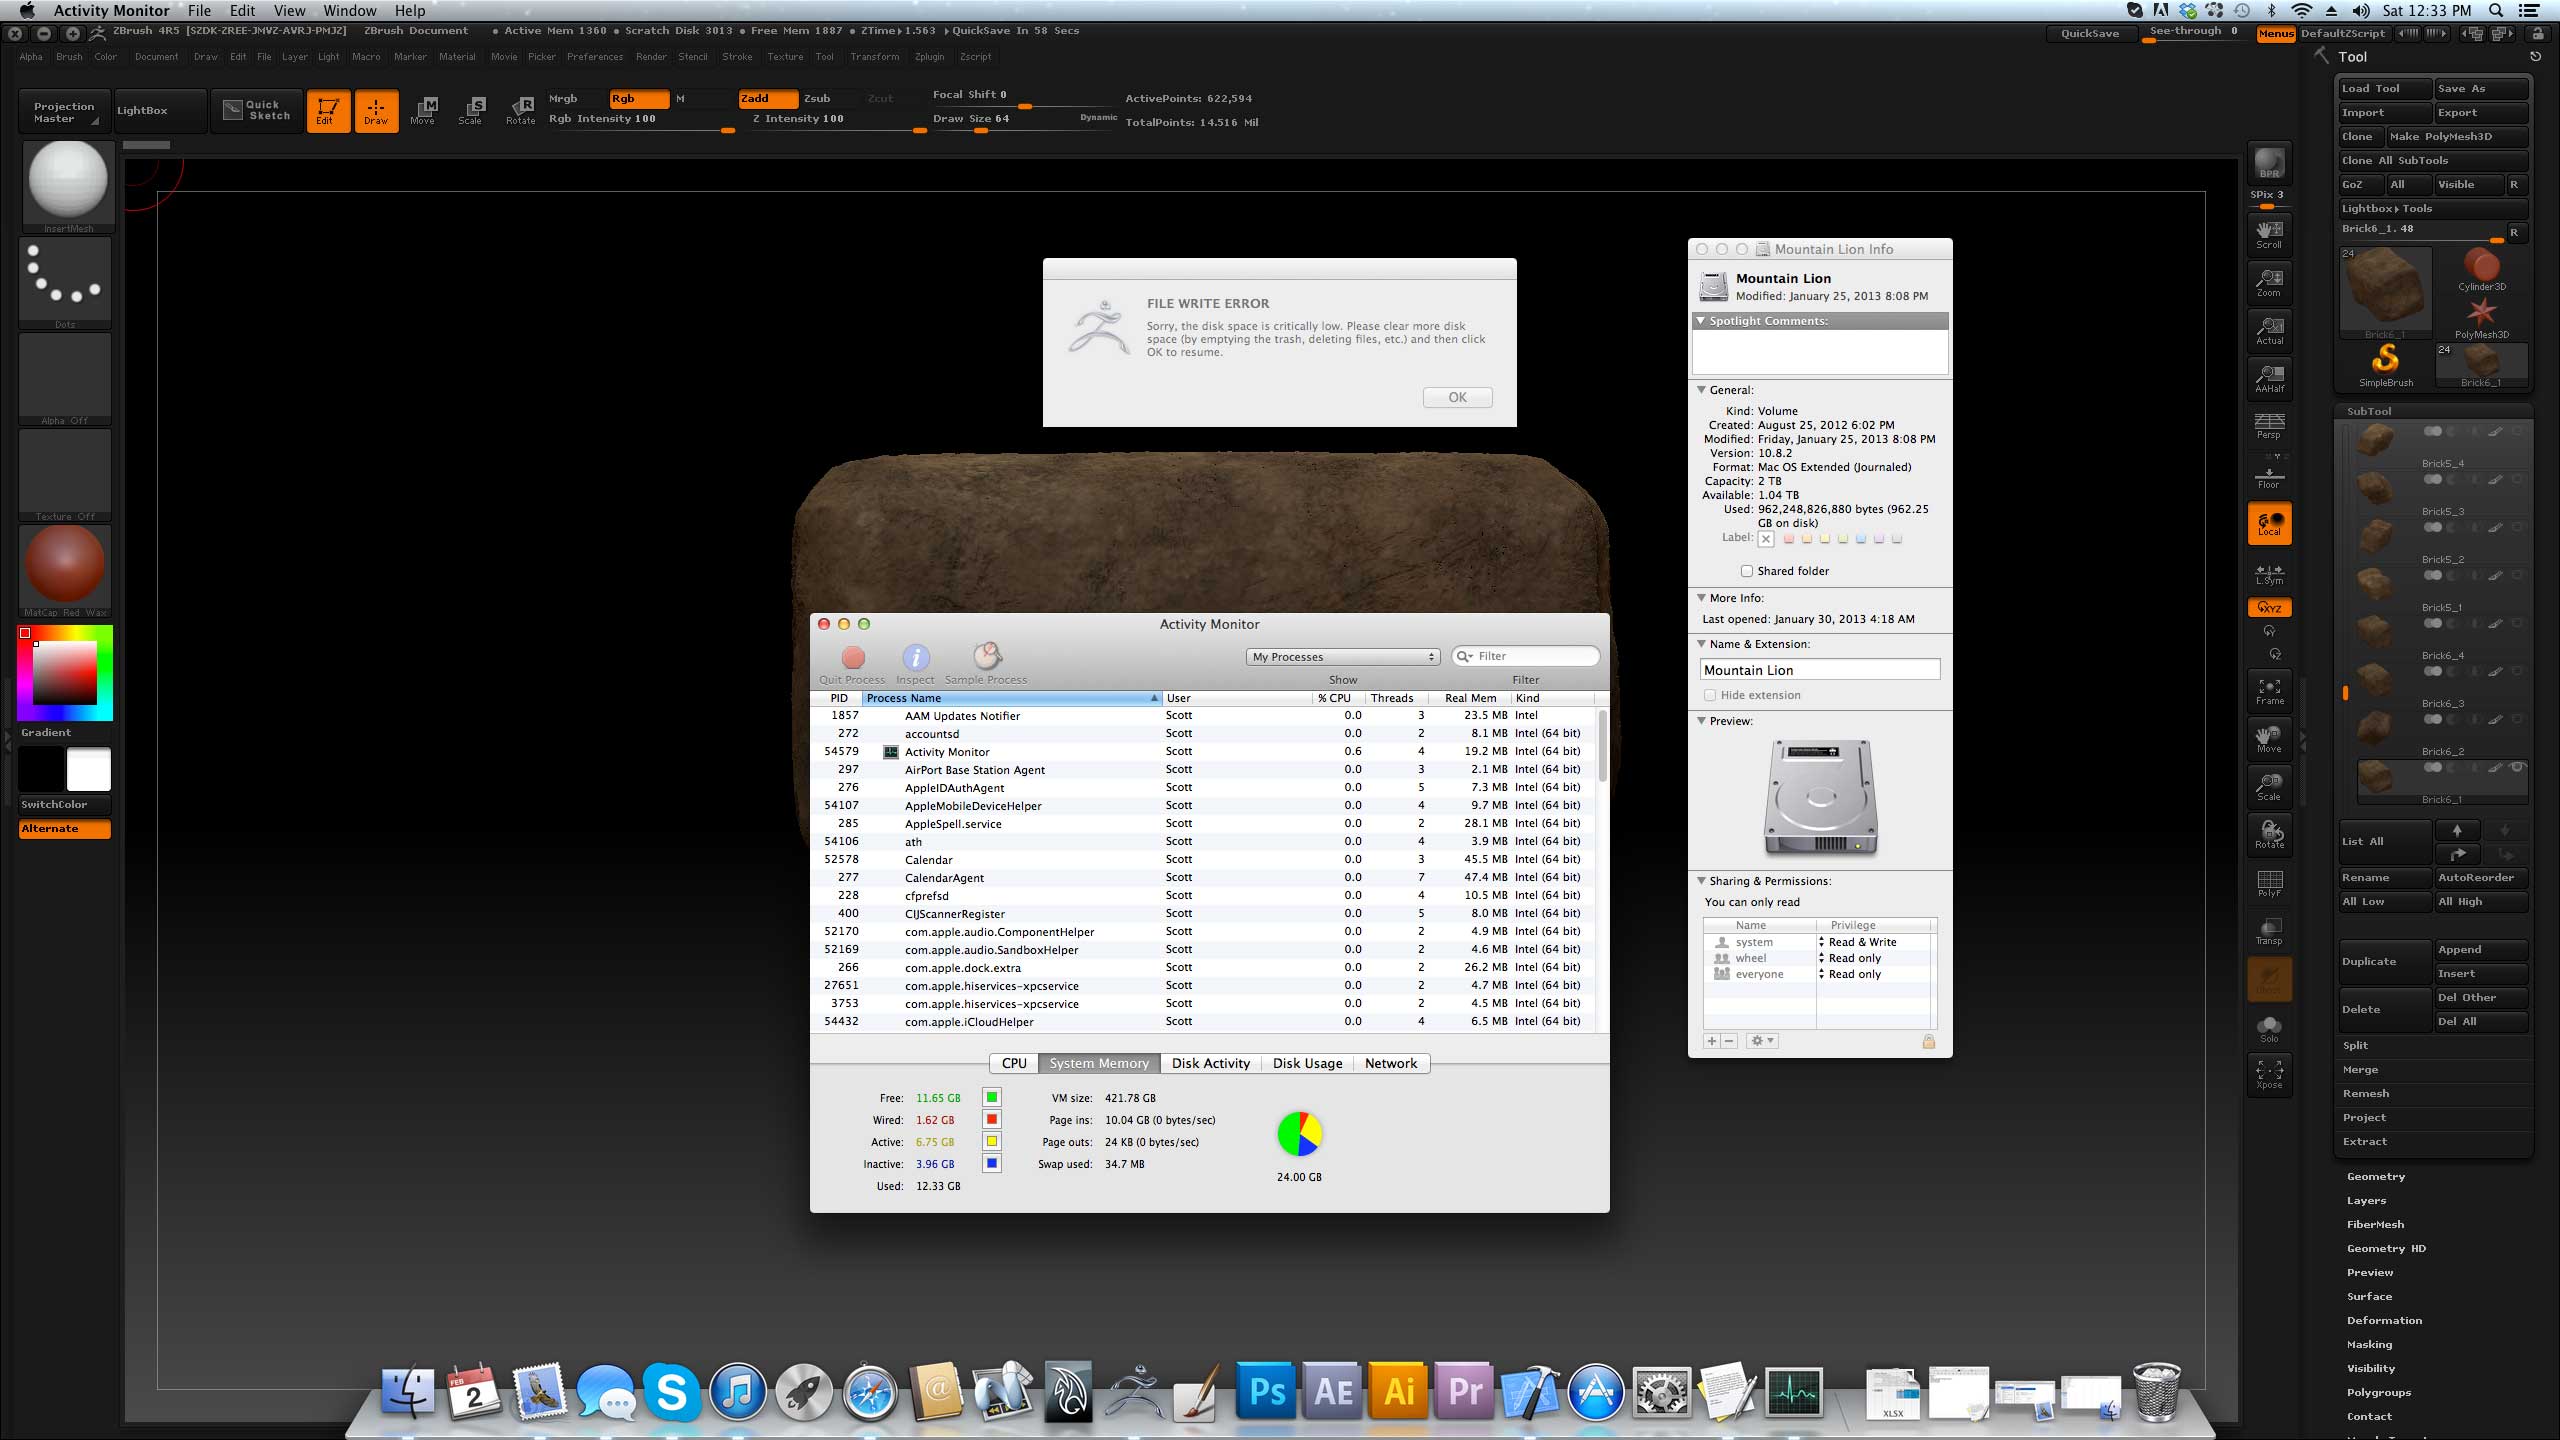
Task: Click the Zoom navigation icon
Action: click(2269, 283)
